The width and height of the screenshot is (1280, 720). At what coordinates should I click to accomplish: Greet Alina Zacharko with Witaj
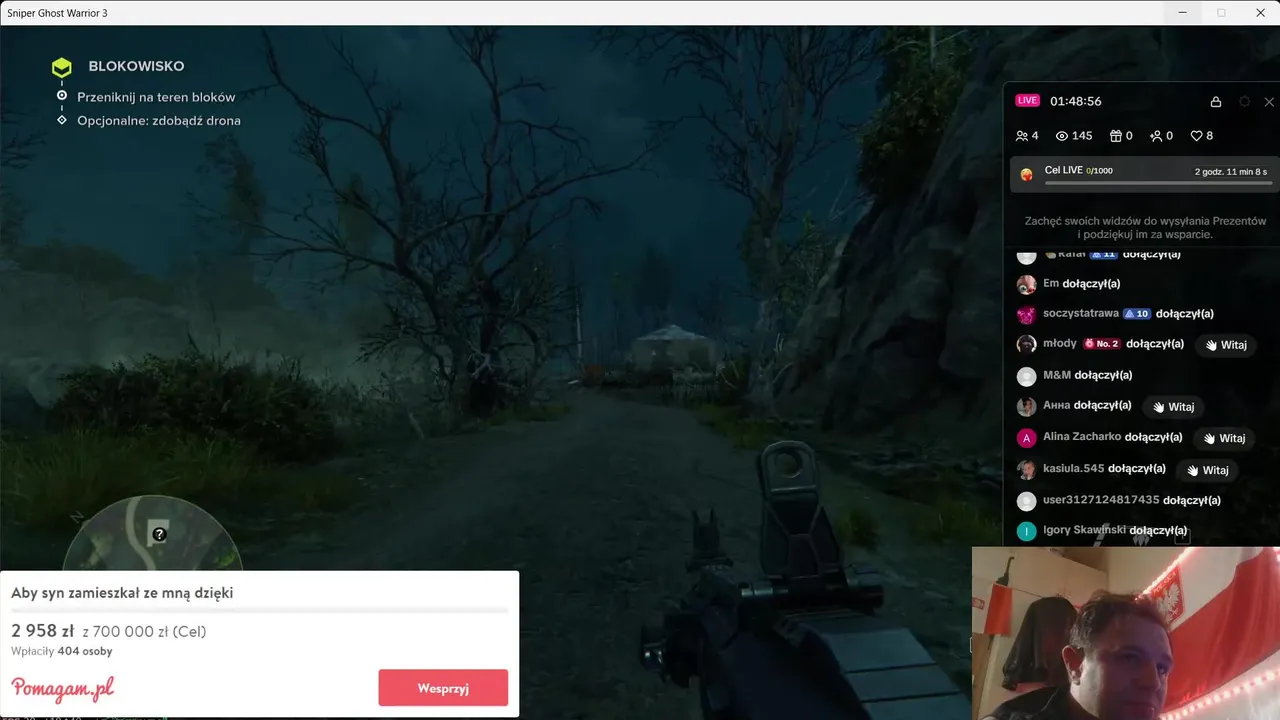point(1224,438)
